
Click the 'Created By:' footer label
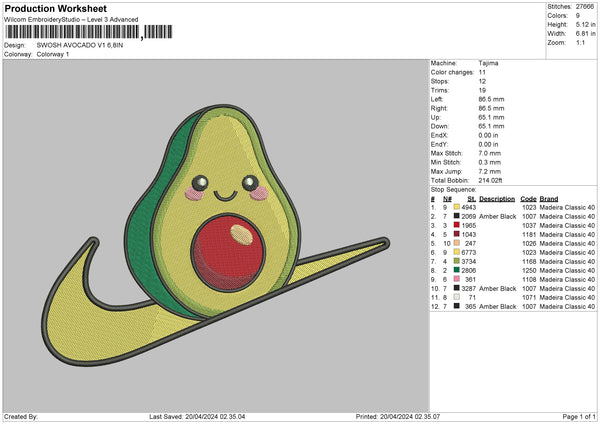click(x=21, y=416)
